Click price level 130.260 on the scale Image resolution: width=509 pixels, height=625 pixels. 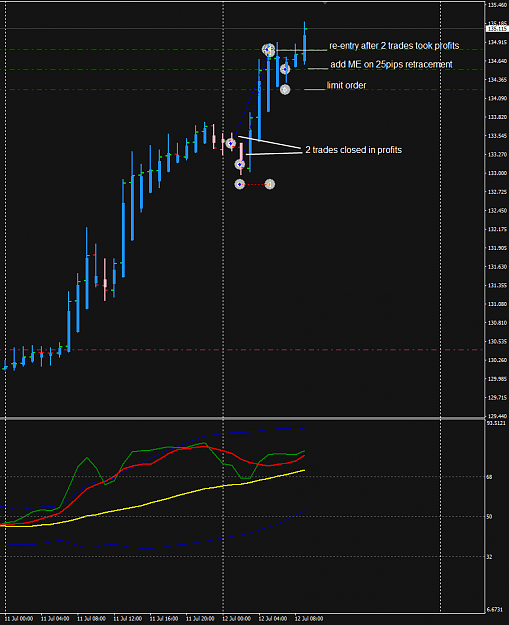click(x=497, y=360)
